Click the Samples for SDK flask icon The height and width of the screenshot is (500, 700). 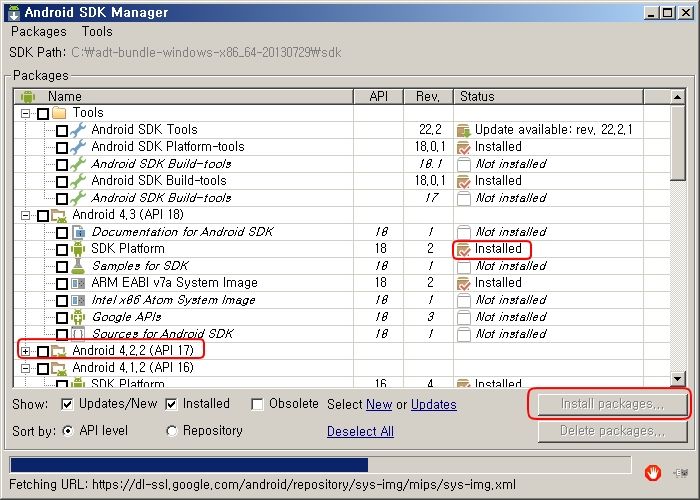tap(78, 266)
